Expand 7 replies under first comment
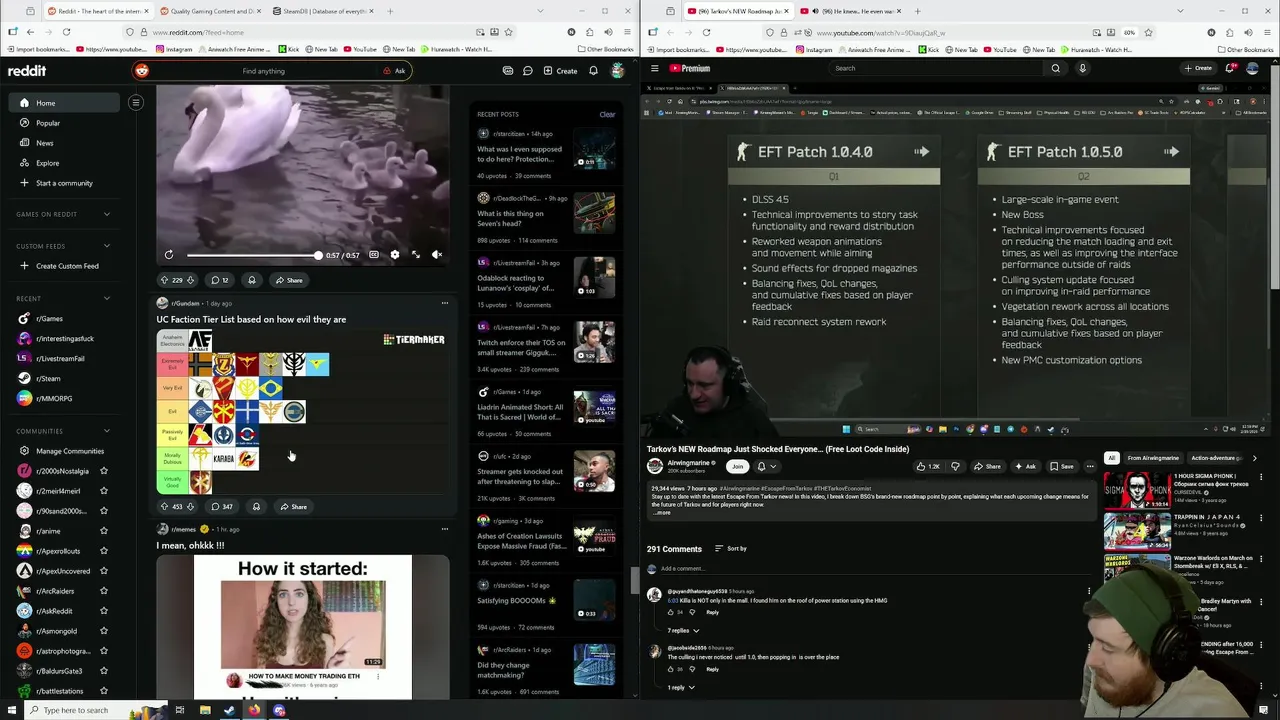 point(684,631)
